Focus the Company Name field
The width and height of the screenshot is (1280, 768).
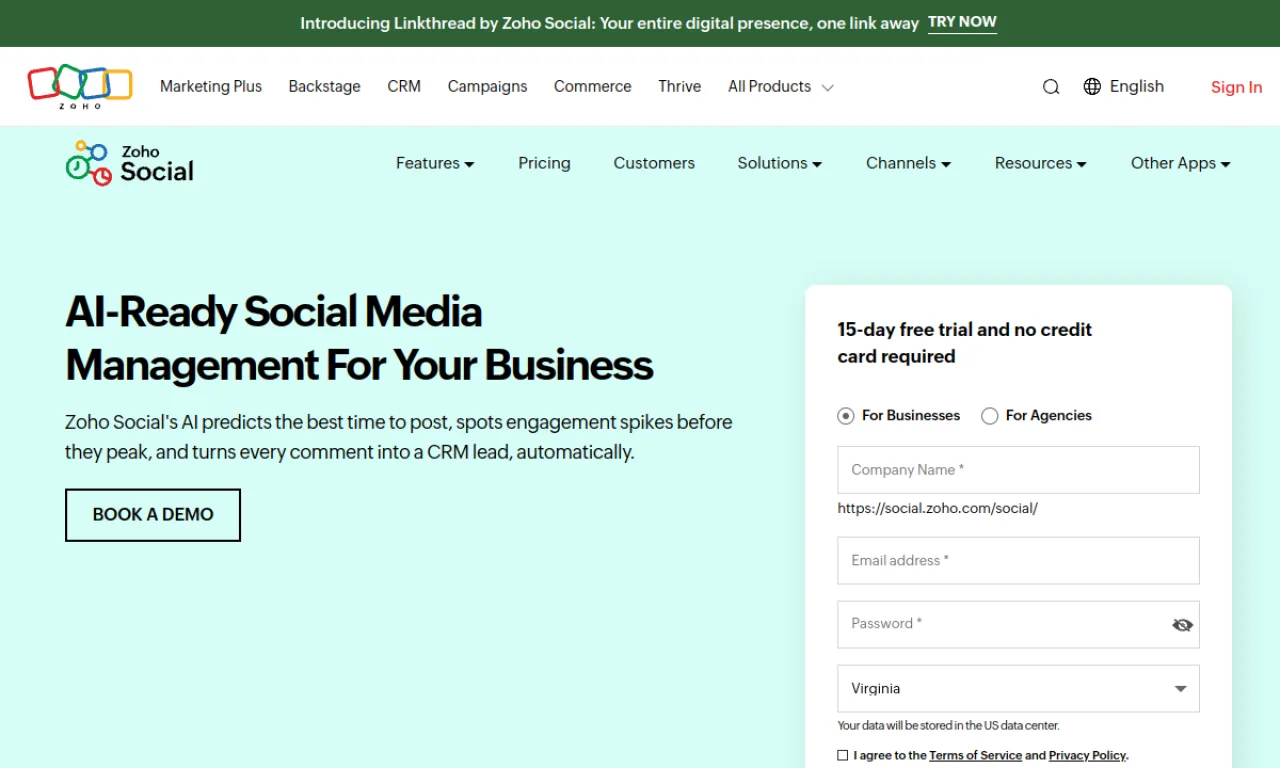1018,470
